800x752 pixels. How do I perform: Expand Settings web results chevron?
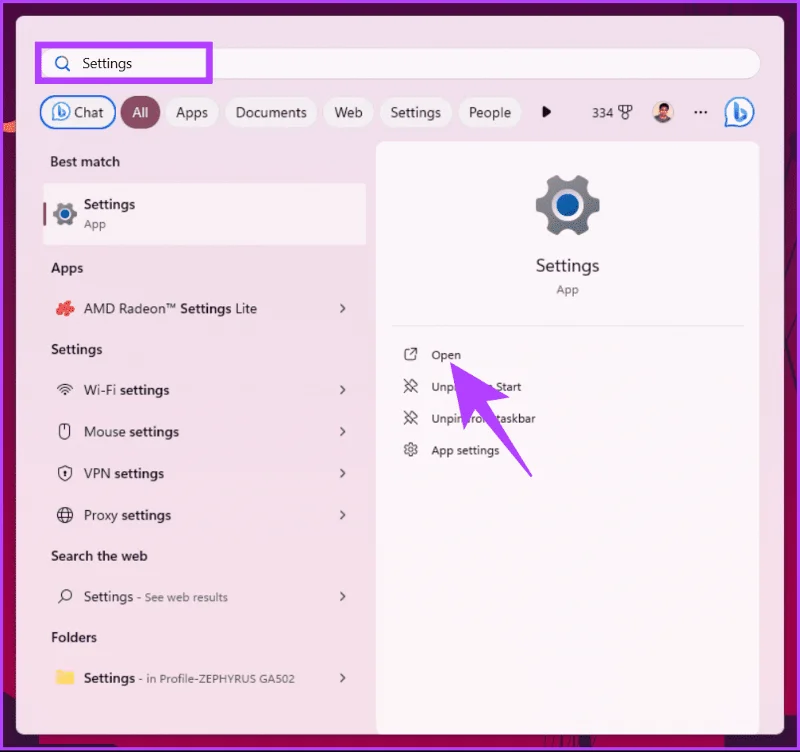point(342,596)
